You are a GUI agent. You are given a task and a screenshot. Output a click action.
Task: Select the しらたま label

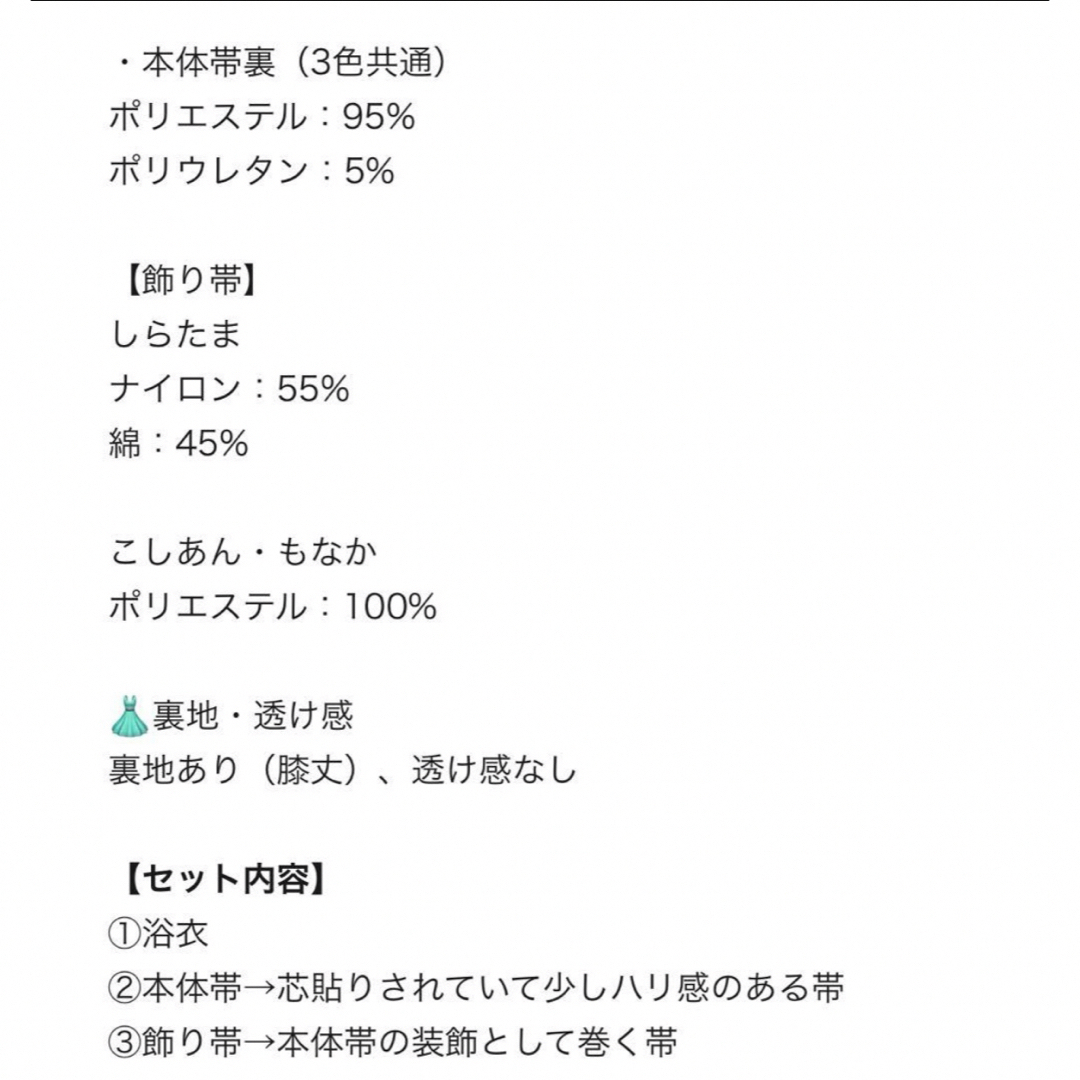click(x=175, y=334)
